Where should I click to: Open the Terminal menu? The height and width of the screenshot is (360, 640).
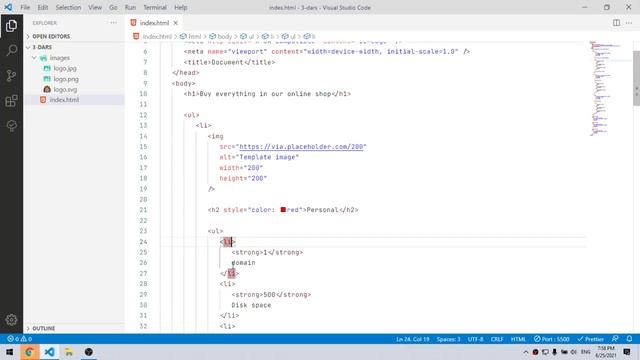click(155, 7)
